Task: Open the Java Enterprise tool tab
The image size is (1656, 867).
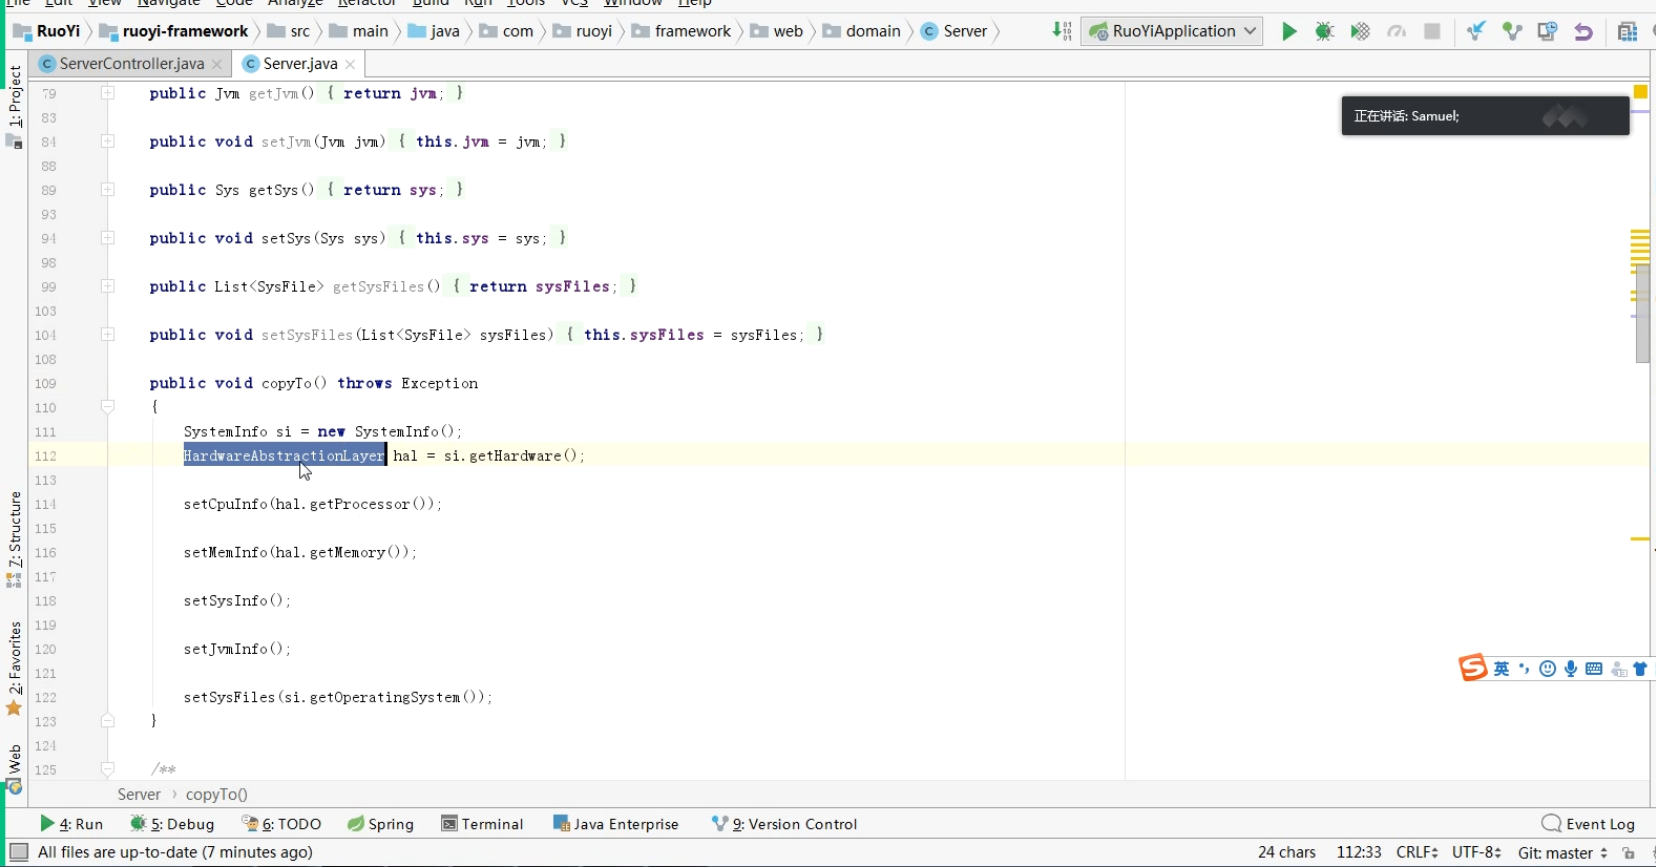Action: pos(616,824)
